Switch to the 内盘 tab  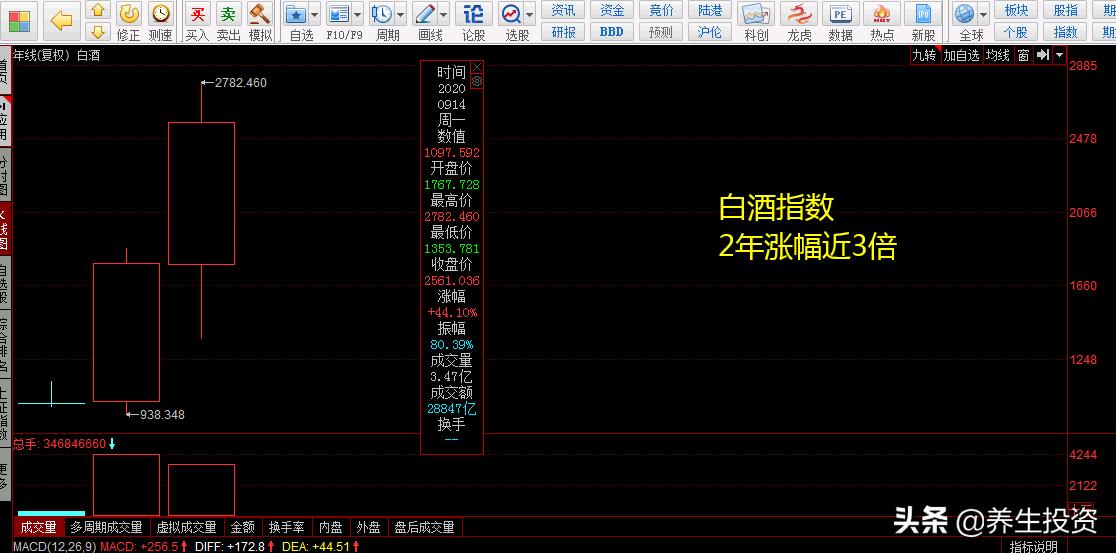pyautogui.click(x=331, y=527)
